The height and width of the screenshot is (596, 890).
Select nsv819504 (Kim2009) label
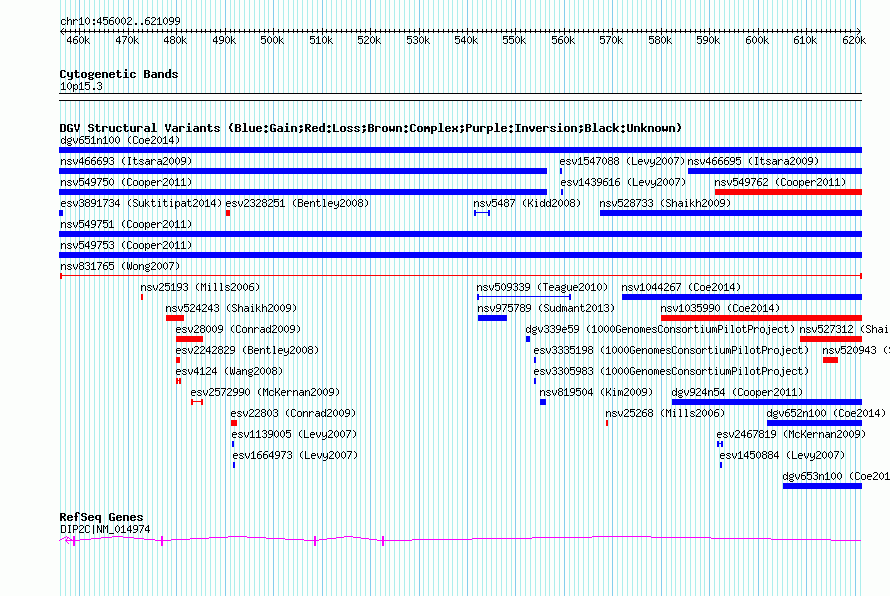click(596, 392)
